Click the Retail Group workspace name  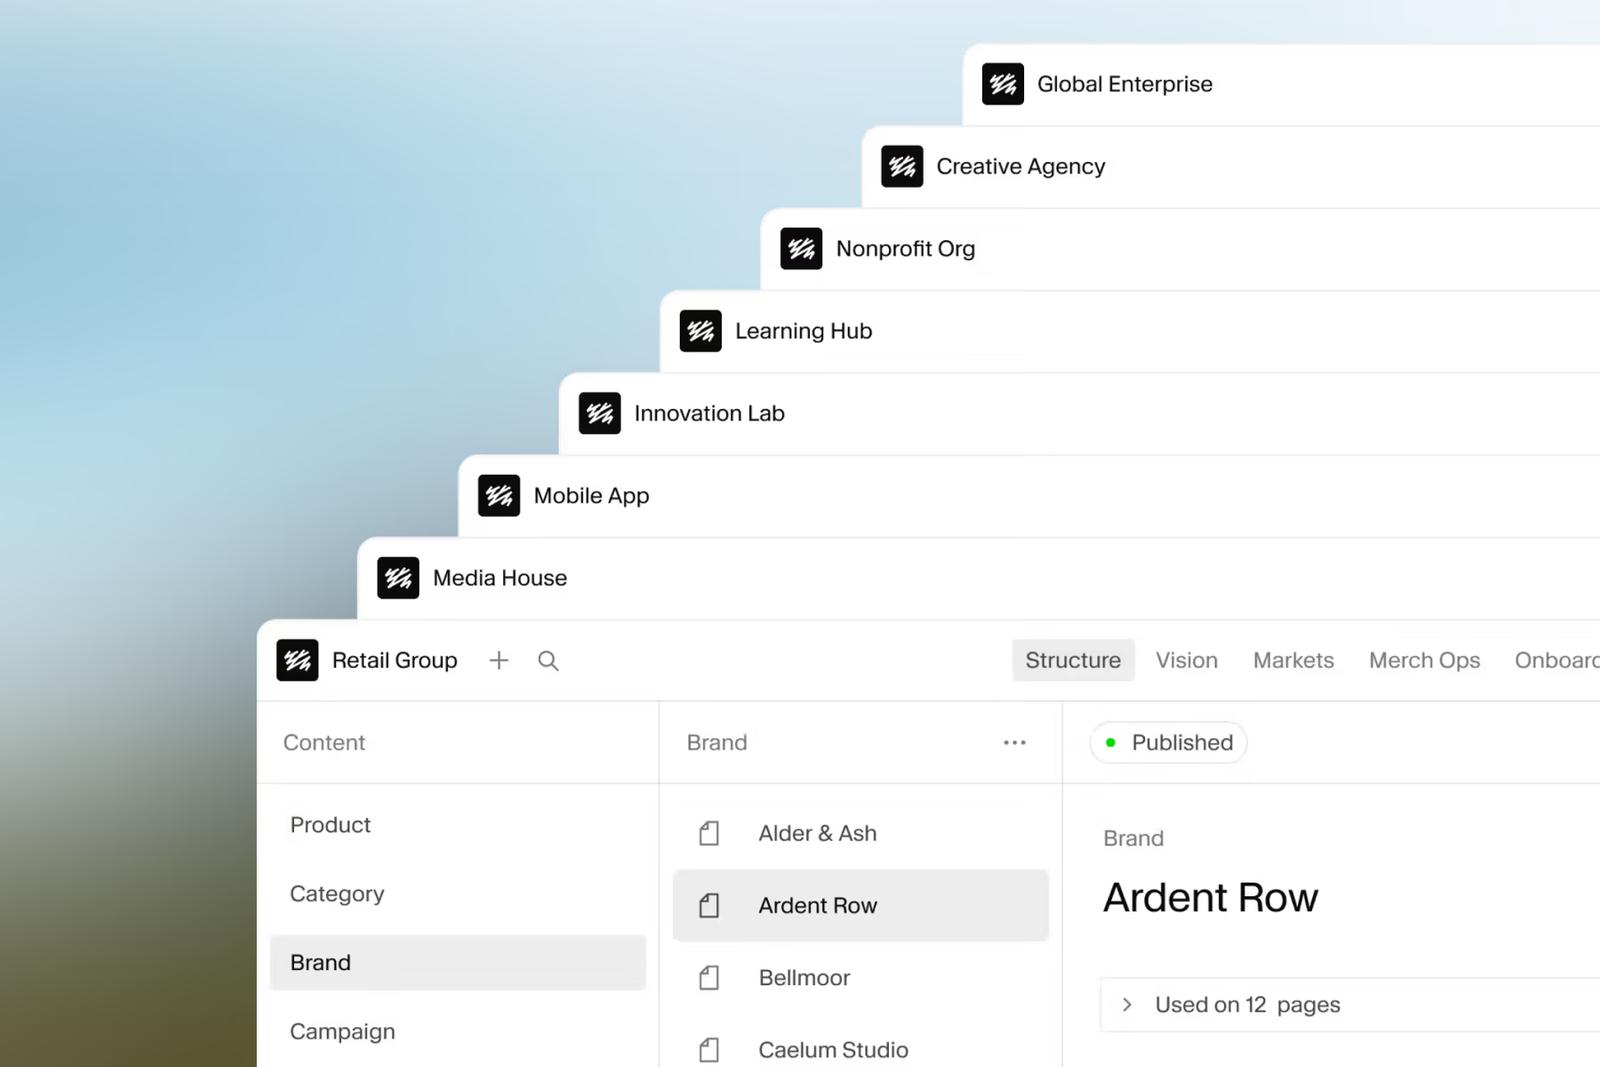(x=394, y=660)
